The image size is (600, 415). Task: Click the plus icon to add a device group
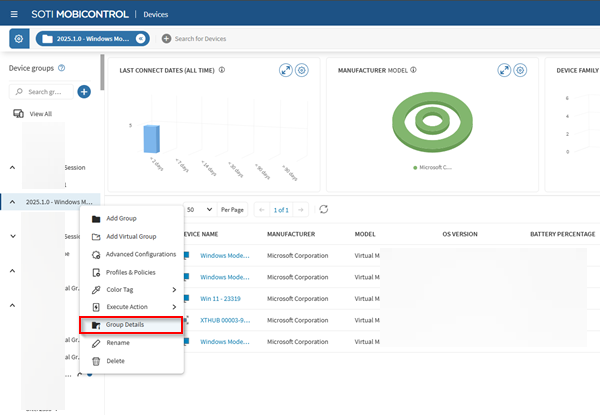pyautogui.click(x=84, y=92)
